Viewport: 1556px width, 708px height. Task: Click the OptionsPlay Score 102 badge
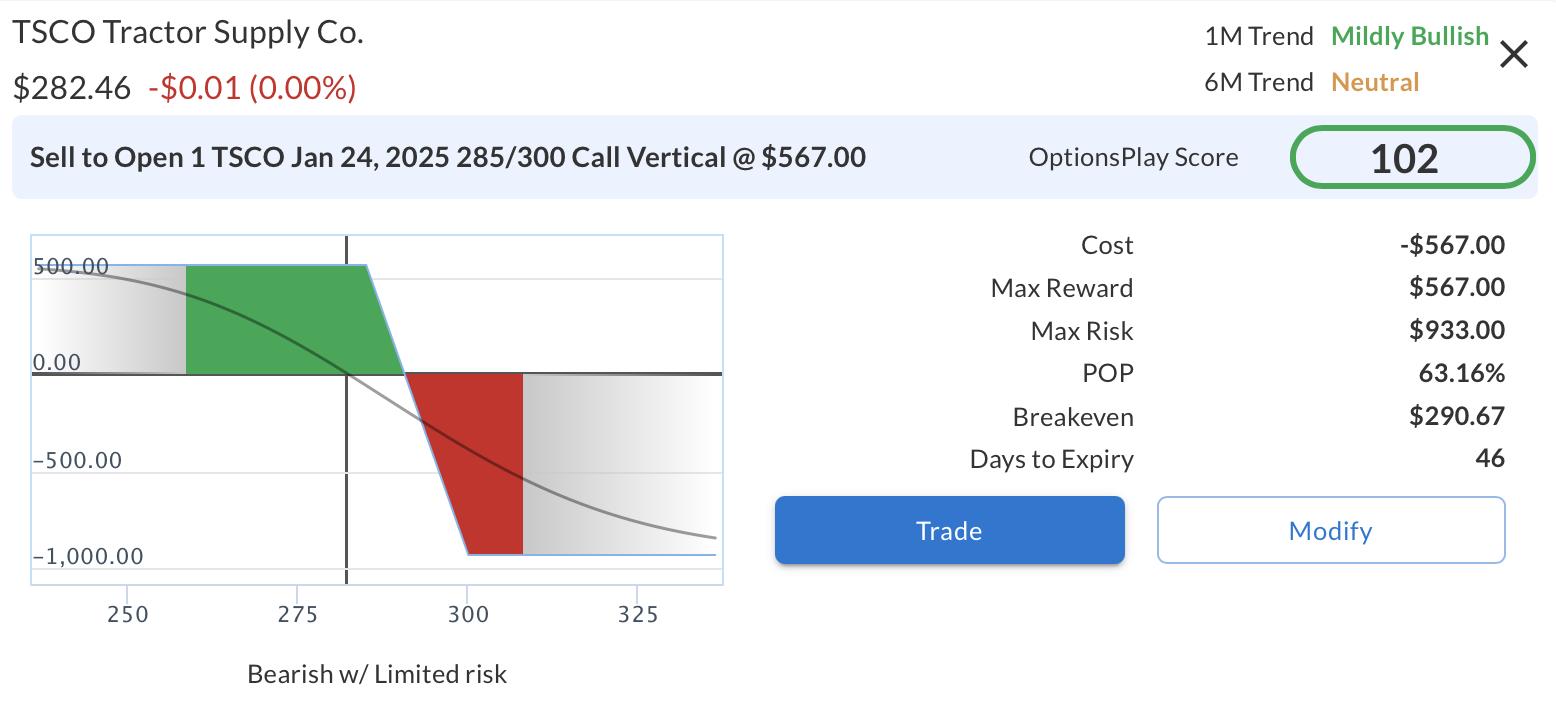1412,158
